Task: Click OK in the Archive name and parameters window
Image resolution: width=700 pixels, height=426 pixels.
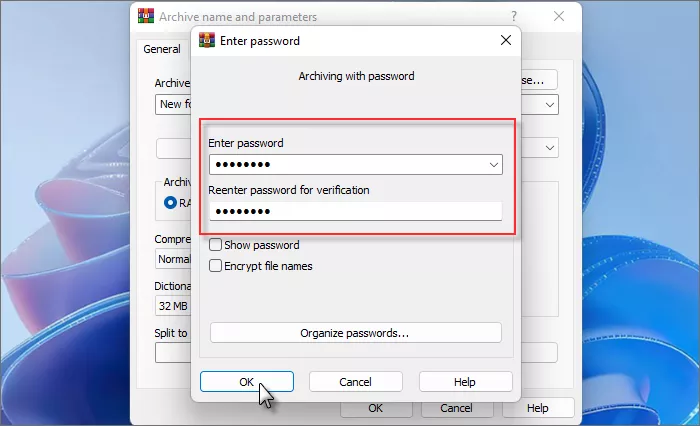Action: 375,408
